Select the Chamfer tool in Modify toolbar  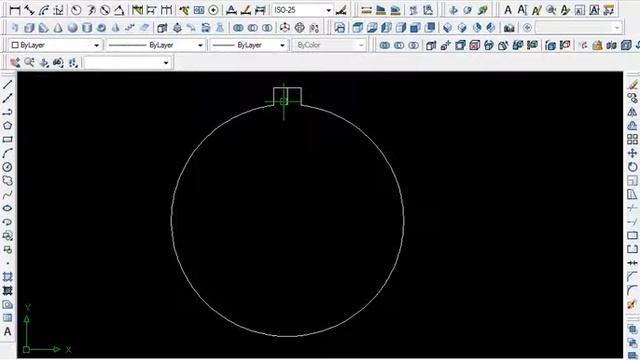(x=632, y=277)
